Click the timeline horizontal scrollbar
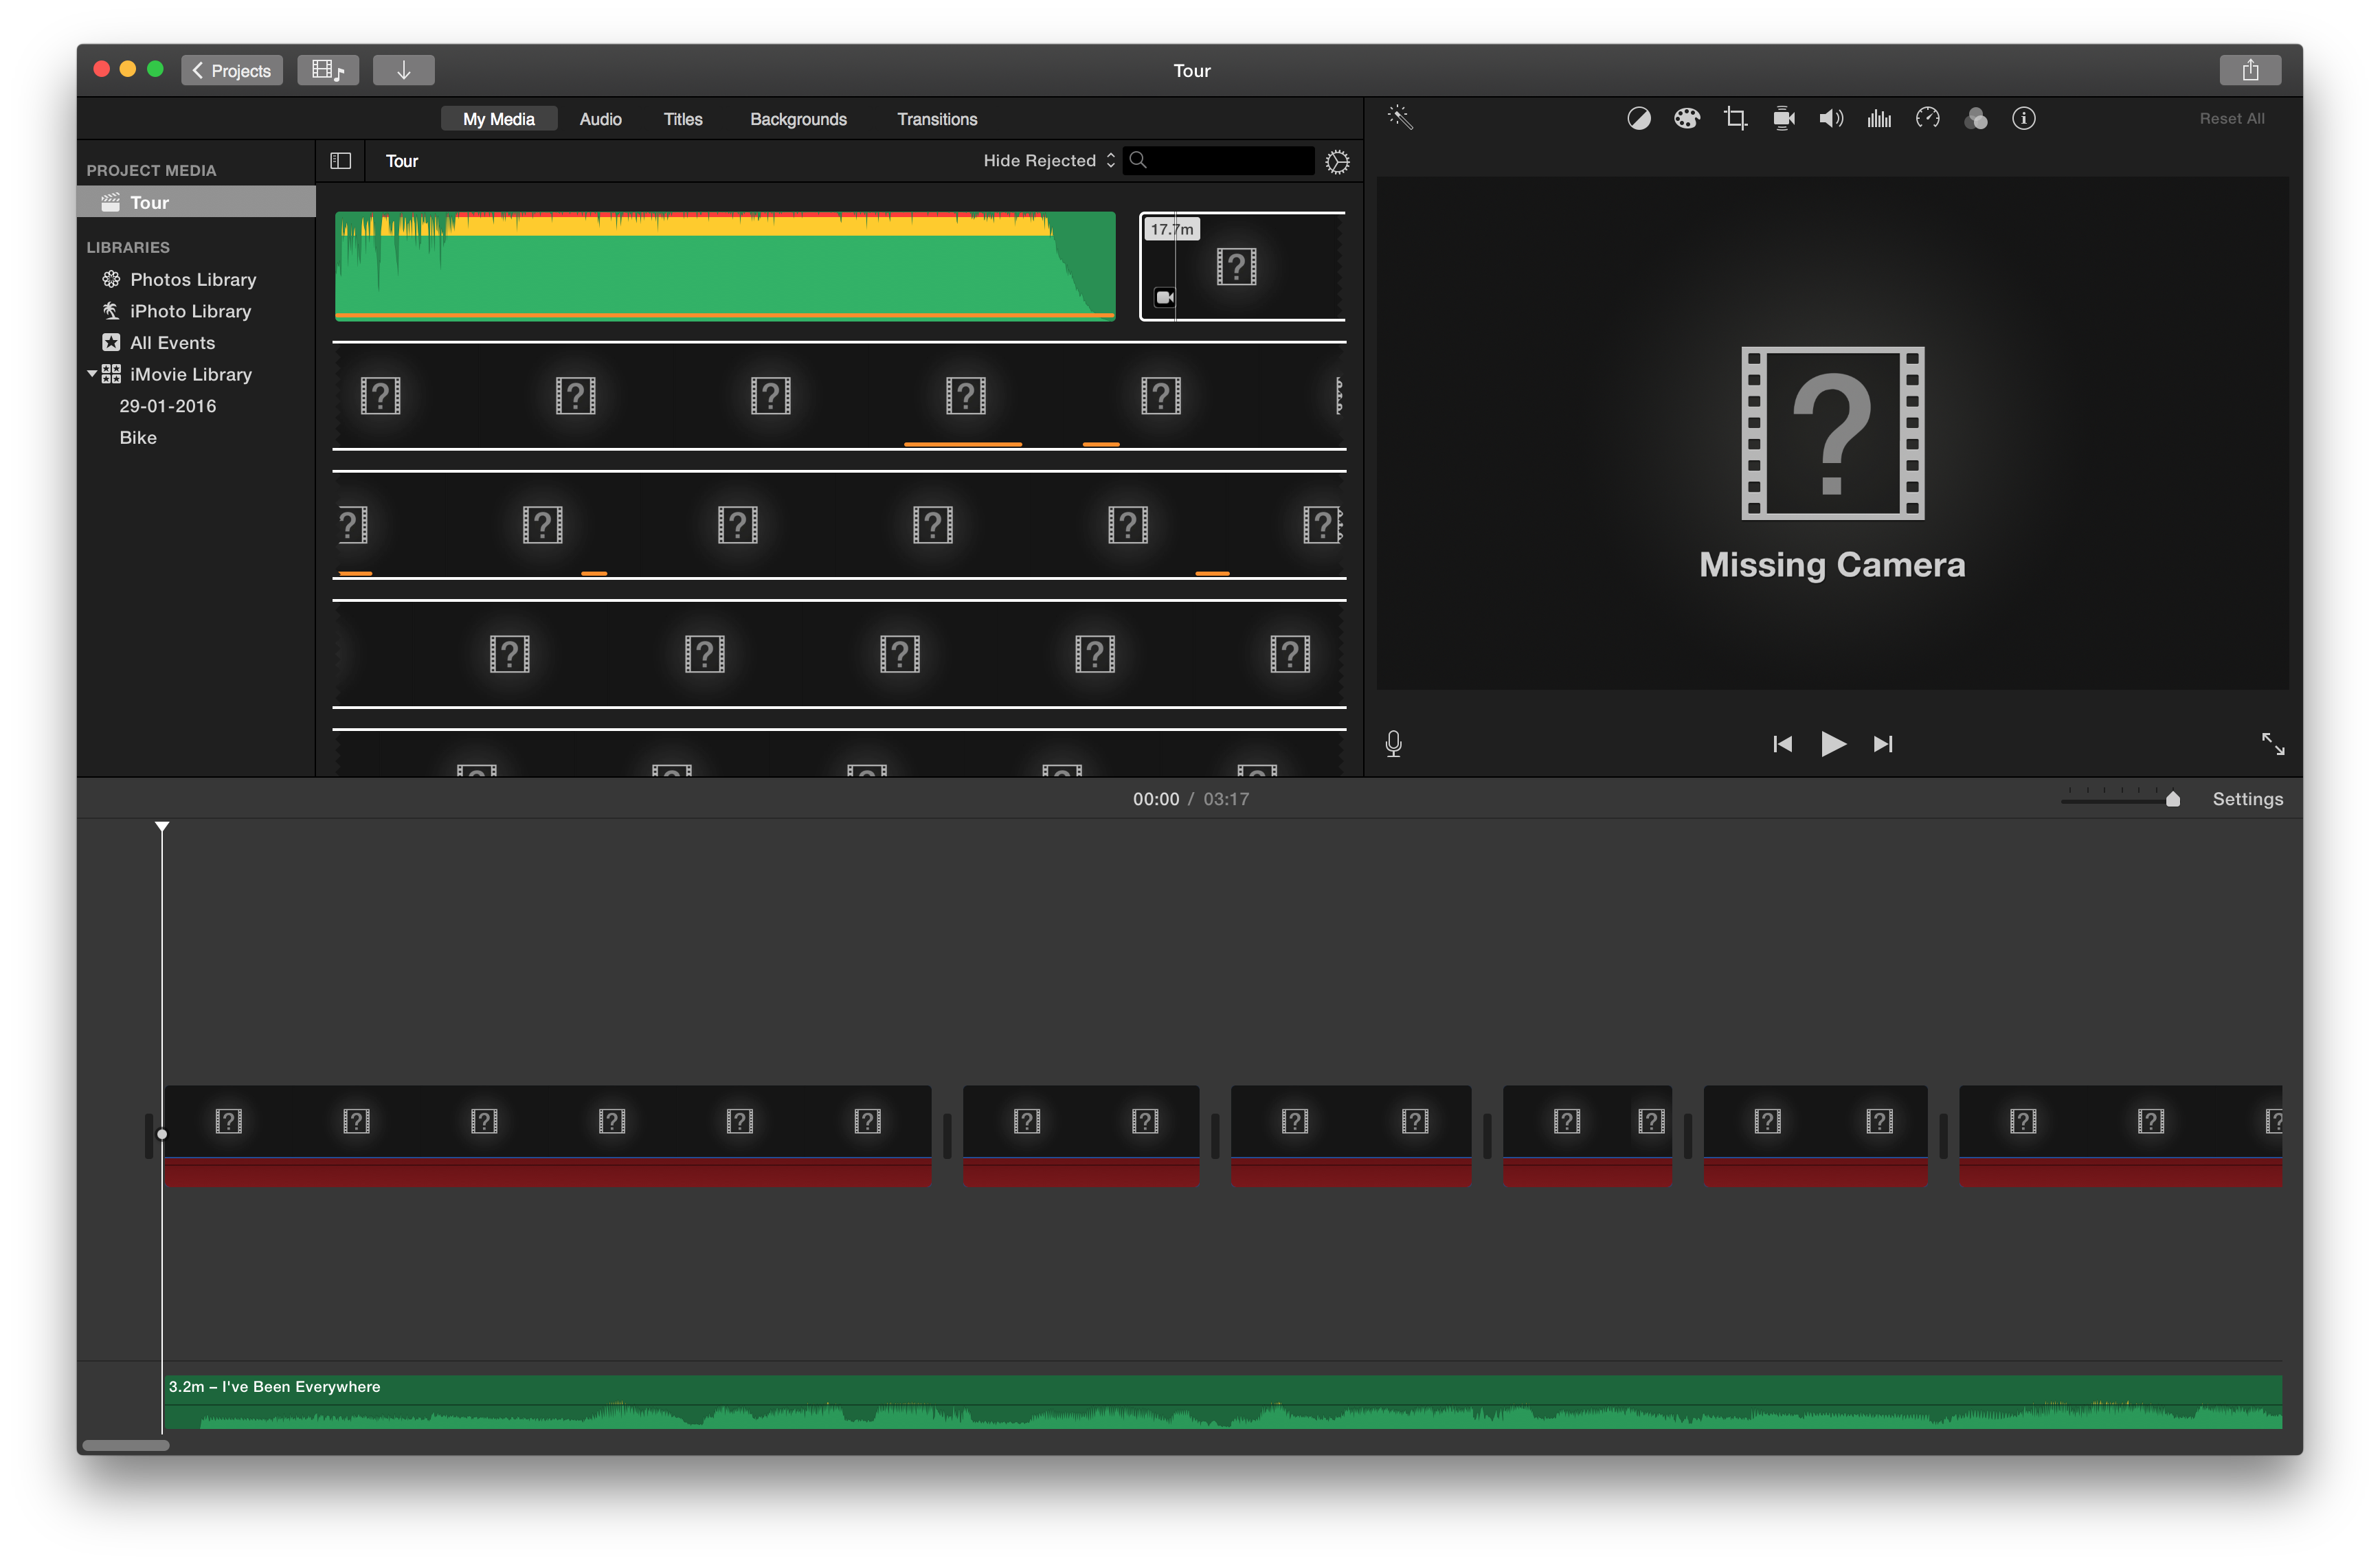 click(x=126, y=1444)
